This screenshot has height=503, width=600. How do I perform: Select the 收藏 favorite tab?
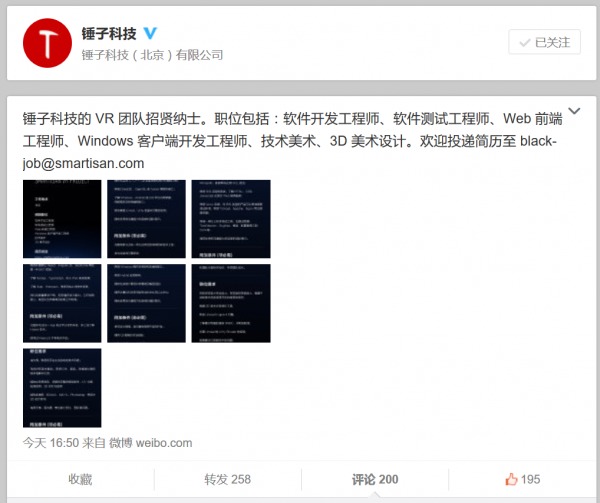tap(81, 479)
